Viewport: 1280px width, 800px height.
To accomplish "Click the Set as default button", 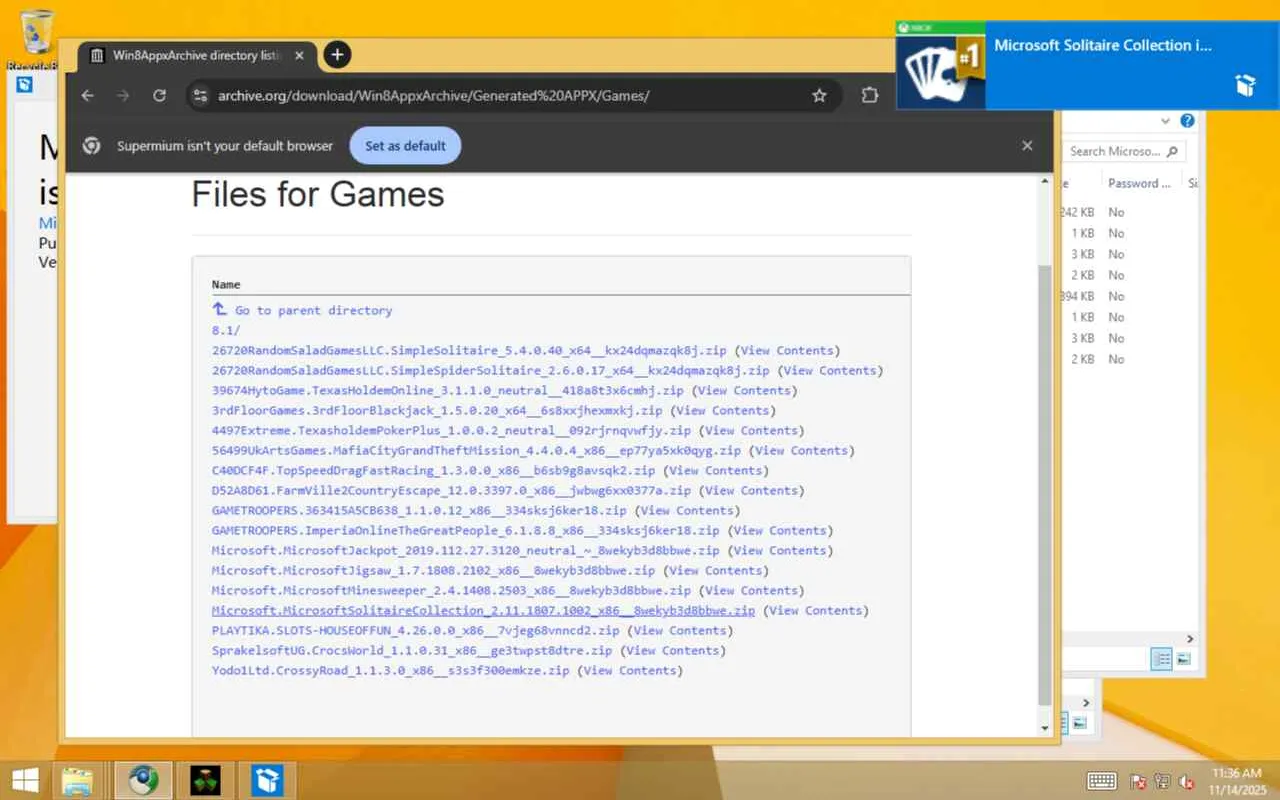I will click(x=405, y=145).
